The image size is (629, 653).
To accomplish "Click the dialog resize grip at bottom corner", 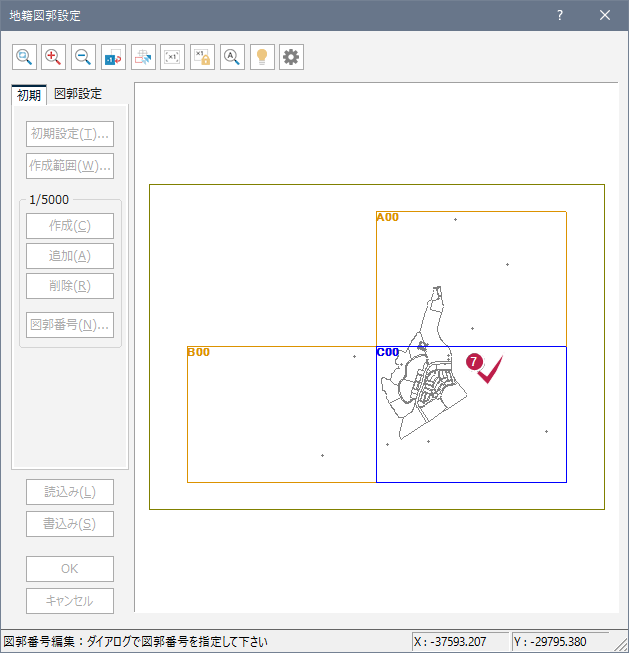I will click(619, 643).
